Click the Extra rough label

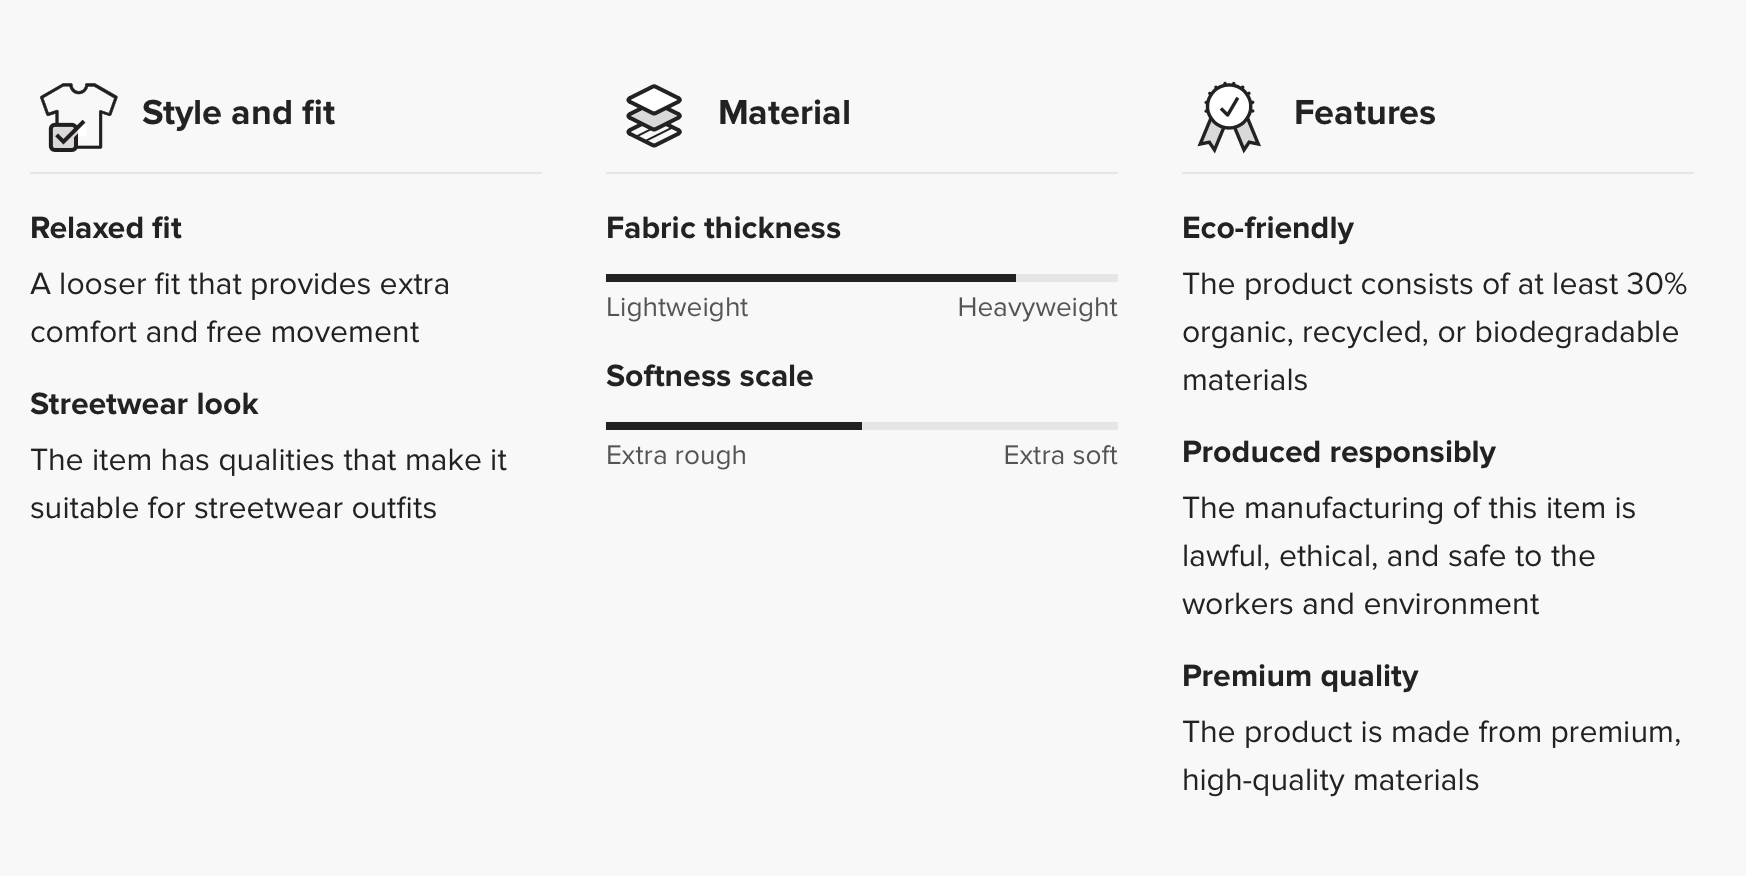point(676,456)
